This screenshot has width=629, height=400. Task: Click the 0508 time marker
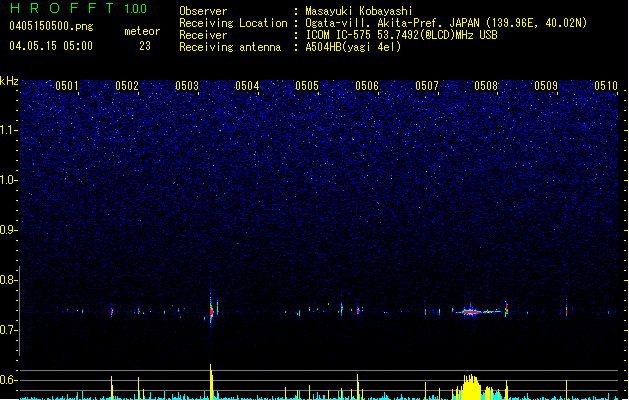[x=486, y=86]
